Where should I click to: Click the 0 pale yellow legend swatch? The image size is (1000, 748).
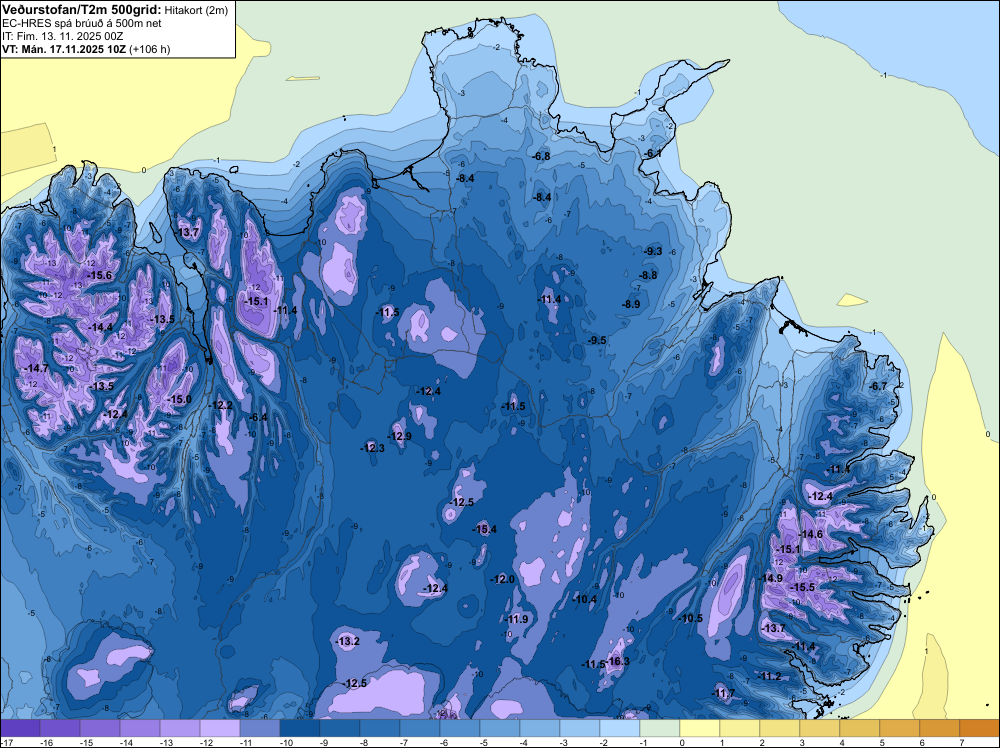700,728
